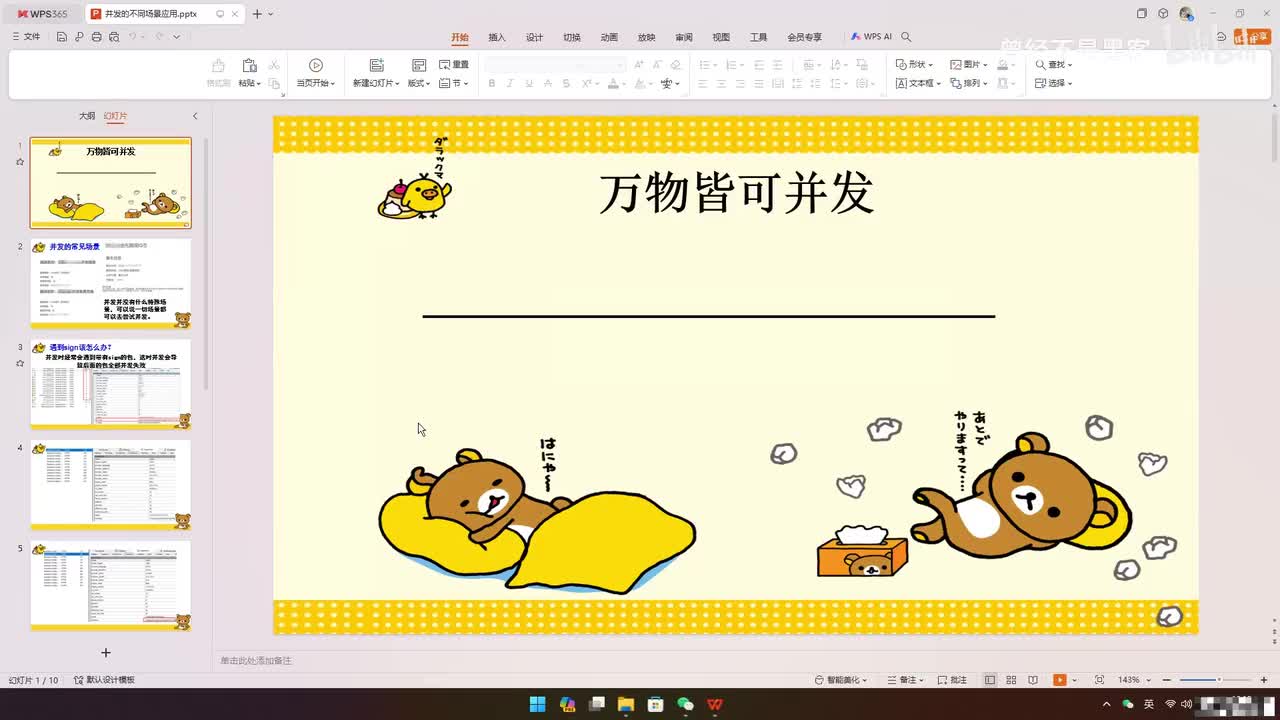Start slideshow from orange play button
This screenshot has height=720, width=1280.
point(1059,680)
